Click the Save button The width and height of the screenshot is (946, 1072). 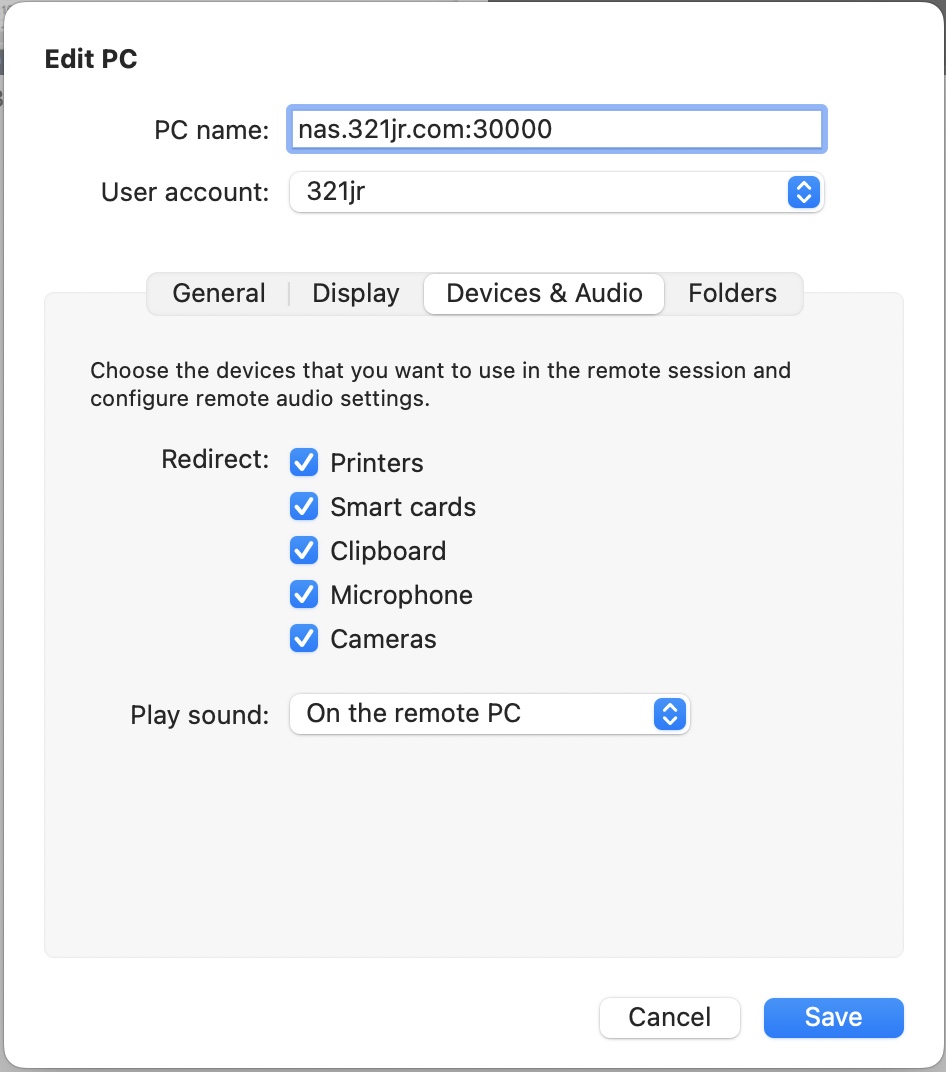(x=834, y=1017)
